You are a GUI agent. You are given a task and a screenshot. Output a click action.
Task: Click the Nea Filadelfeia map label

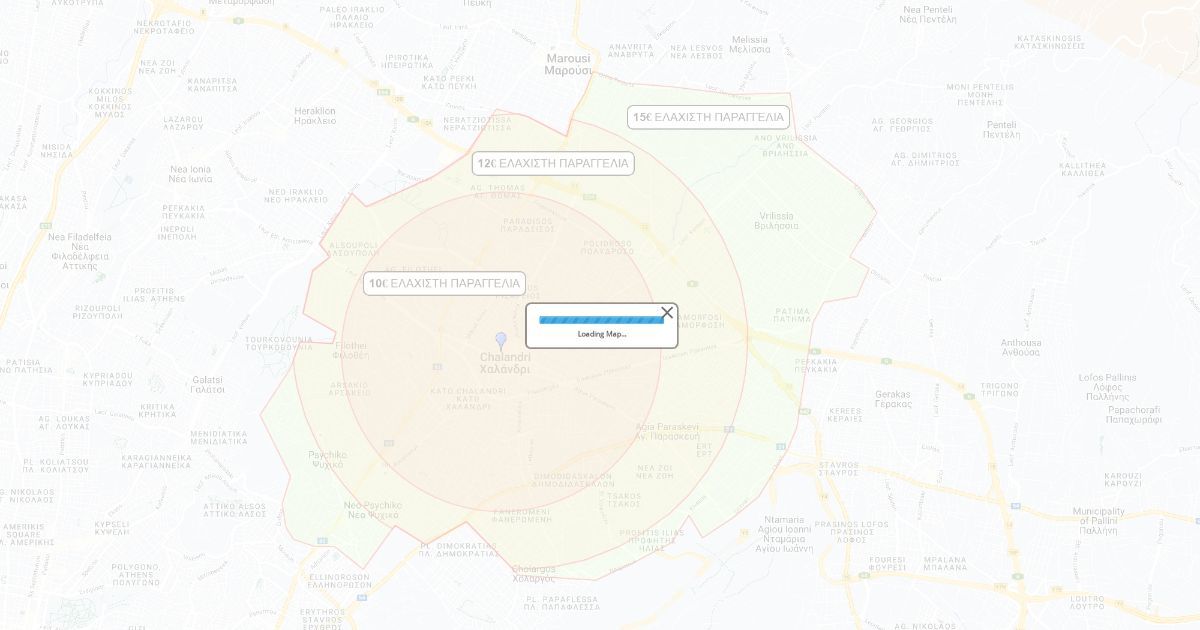pos(80,251)
